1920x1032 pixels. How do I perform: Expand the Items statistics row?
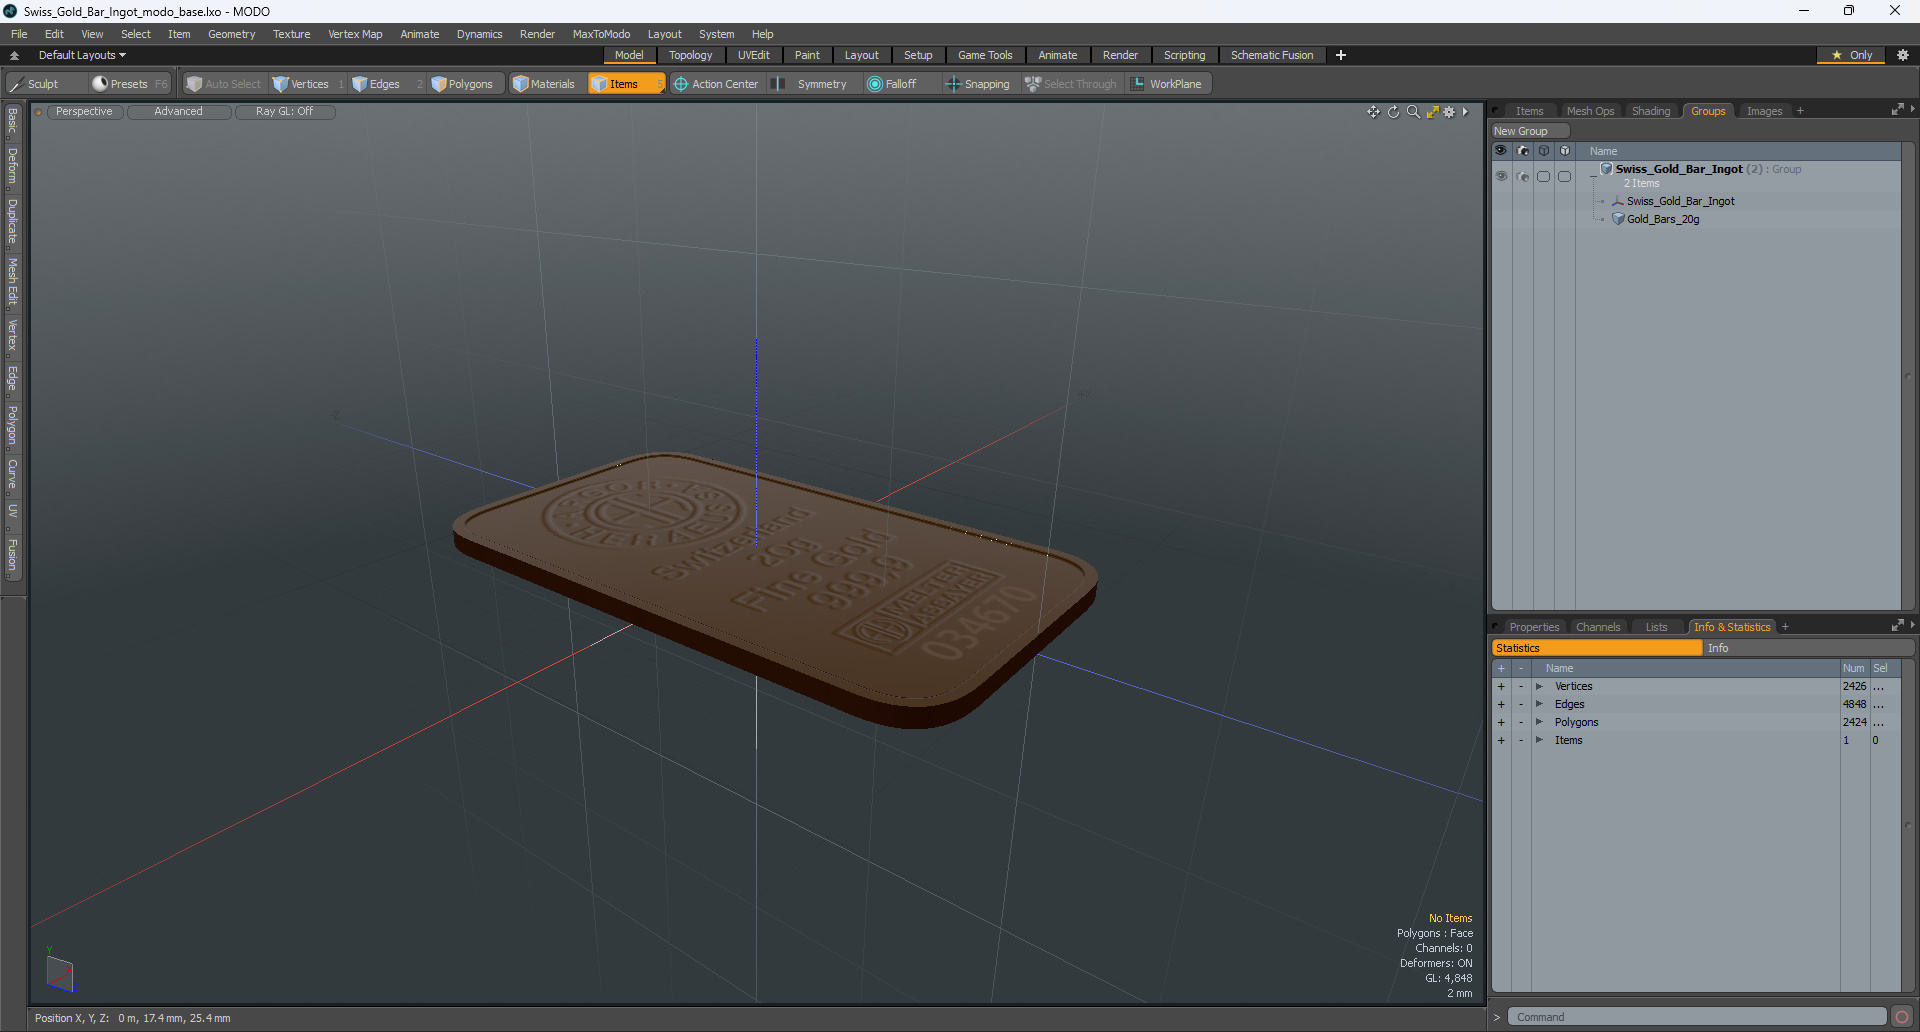[1540, 740]
